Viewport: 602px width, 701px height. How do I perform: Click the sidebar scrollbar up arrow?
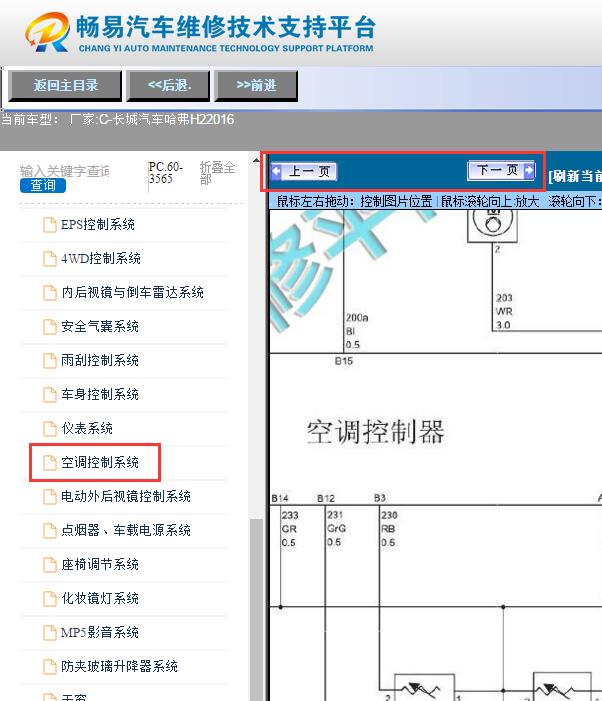click(x=256, y=159)
